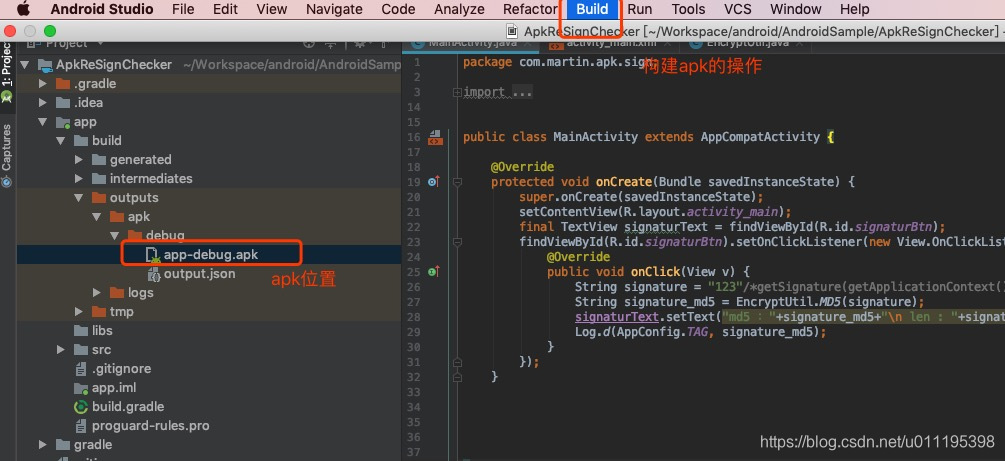Open the Analyze menu
The width and height of the screenshot is (1005, 461).
click(x=460, y=9)
